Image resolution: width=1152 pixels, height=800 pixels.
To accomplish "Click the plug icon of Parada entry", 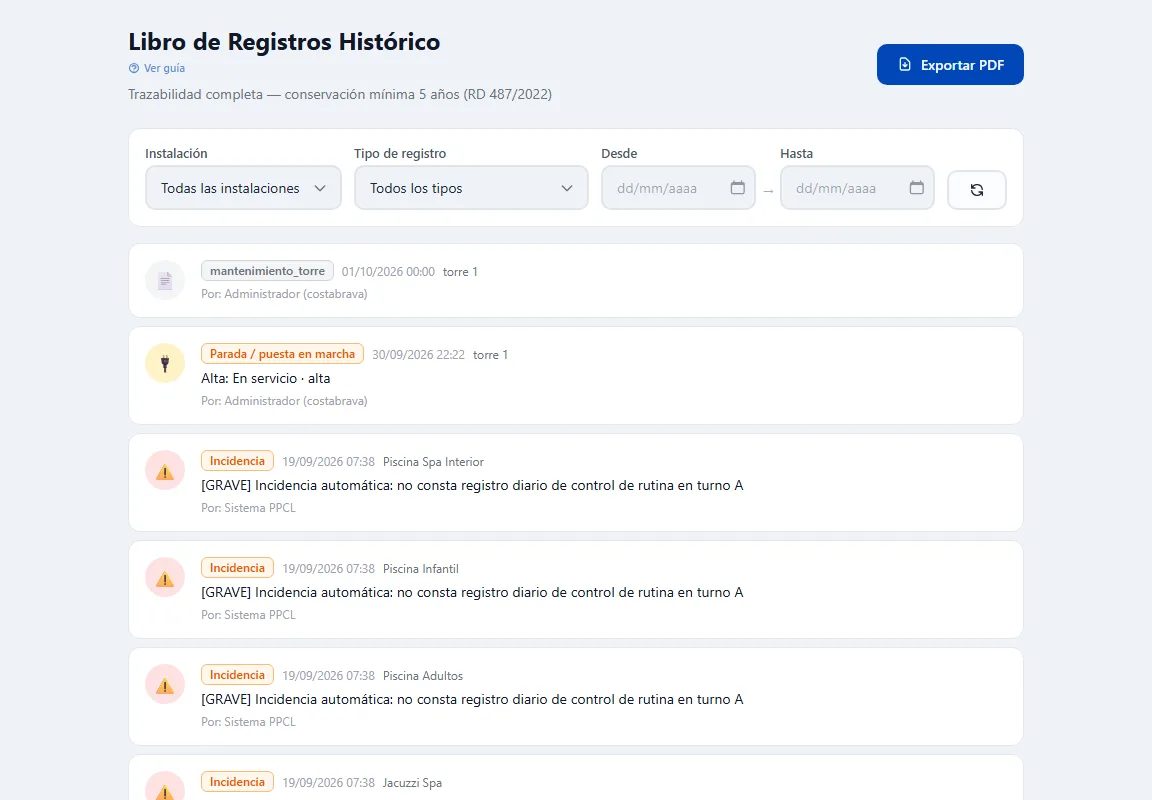I will pyautogui.click(x=165, y=363).
